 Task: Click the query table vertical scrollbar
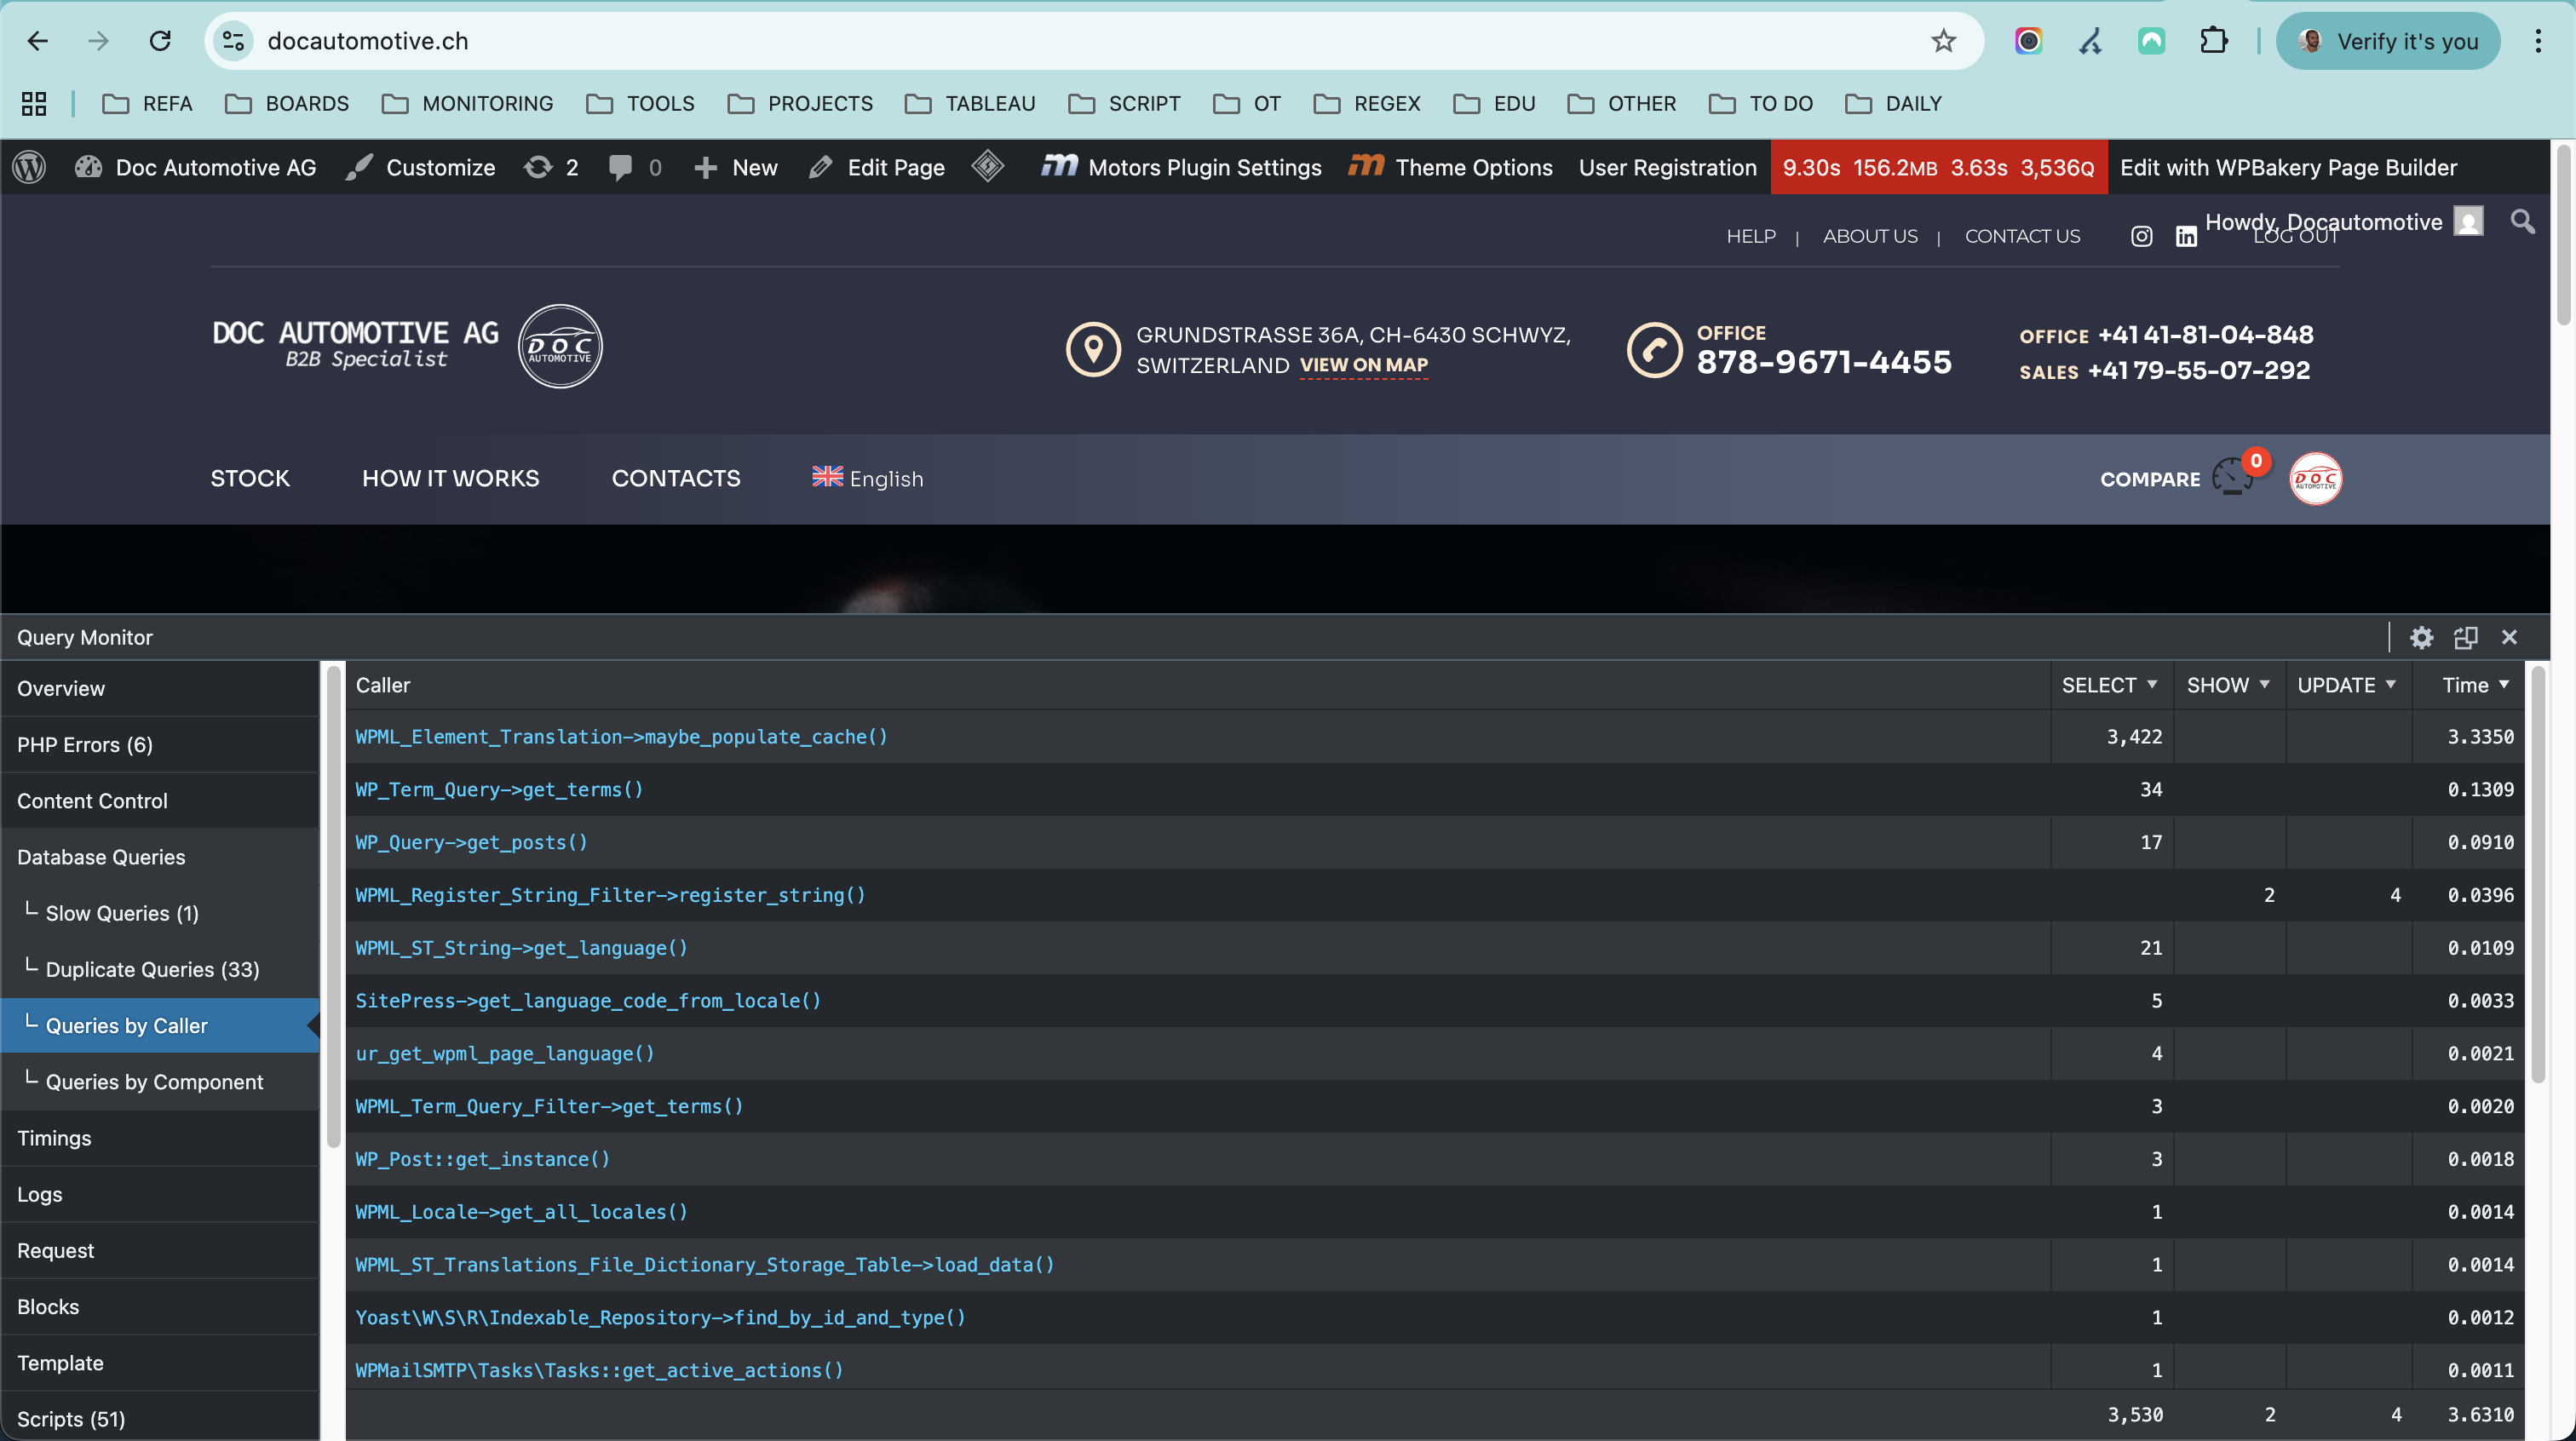pyautogui.click(x=2537, y=875)
